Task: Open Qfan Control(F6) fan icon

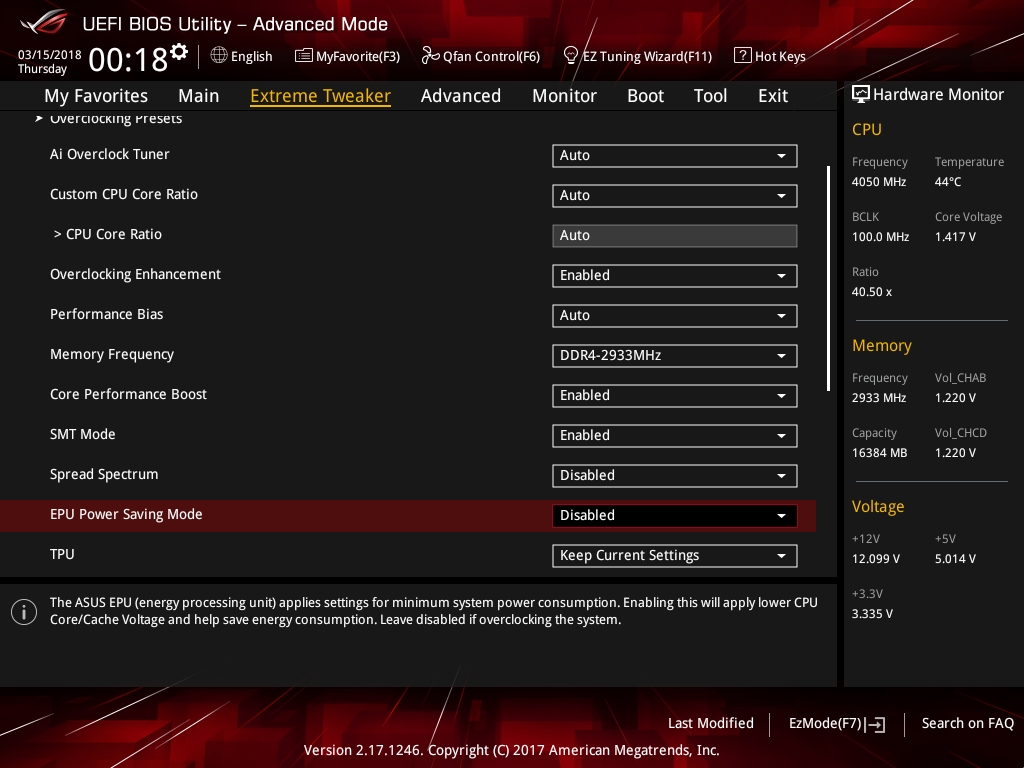Action: [431, 56]
